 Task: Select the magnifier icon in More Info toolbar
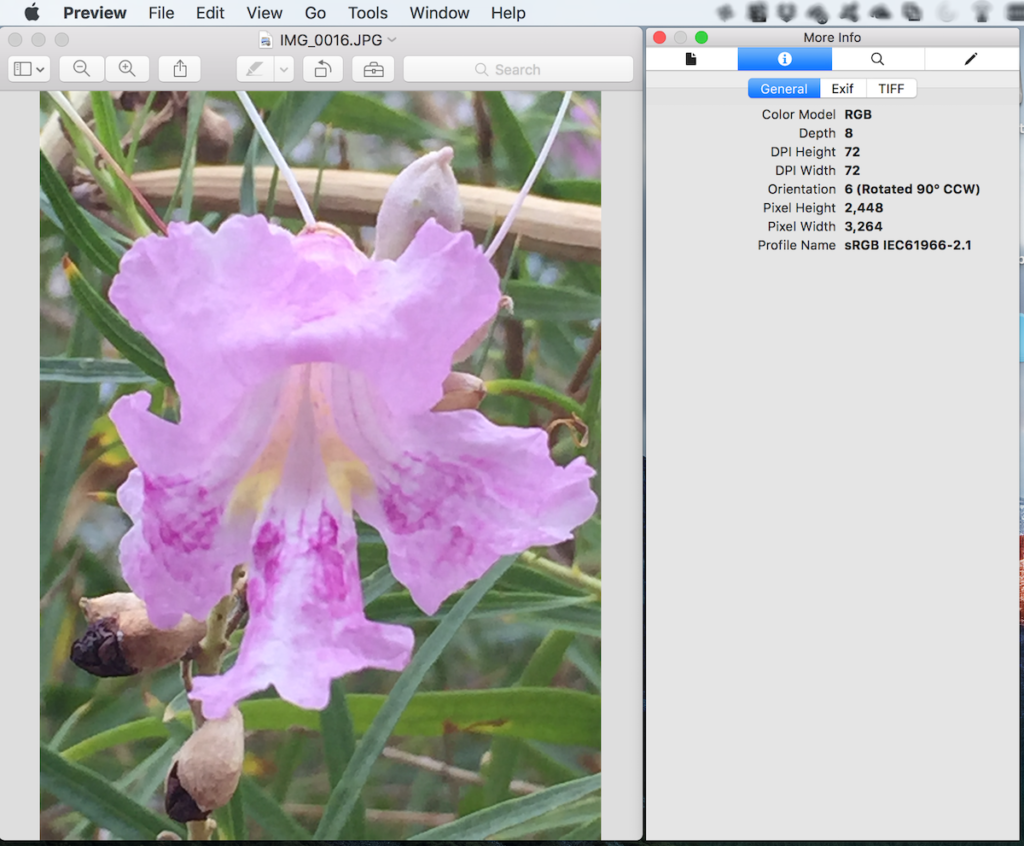877,59
